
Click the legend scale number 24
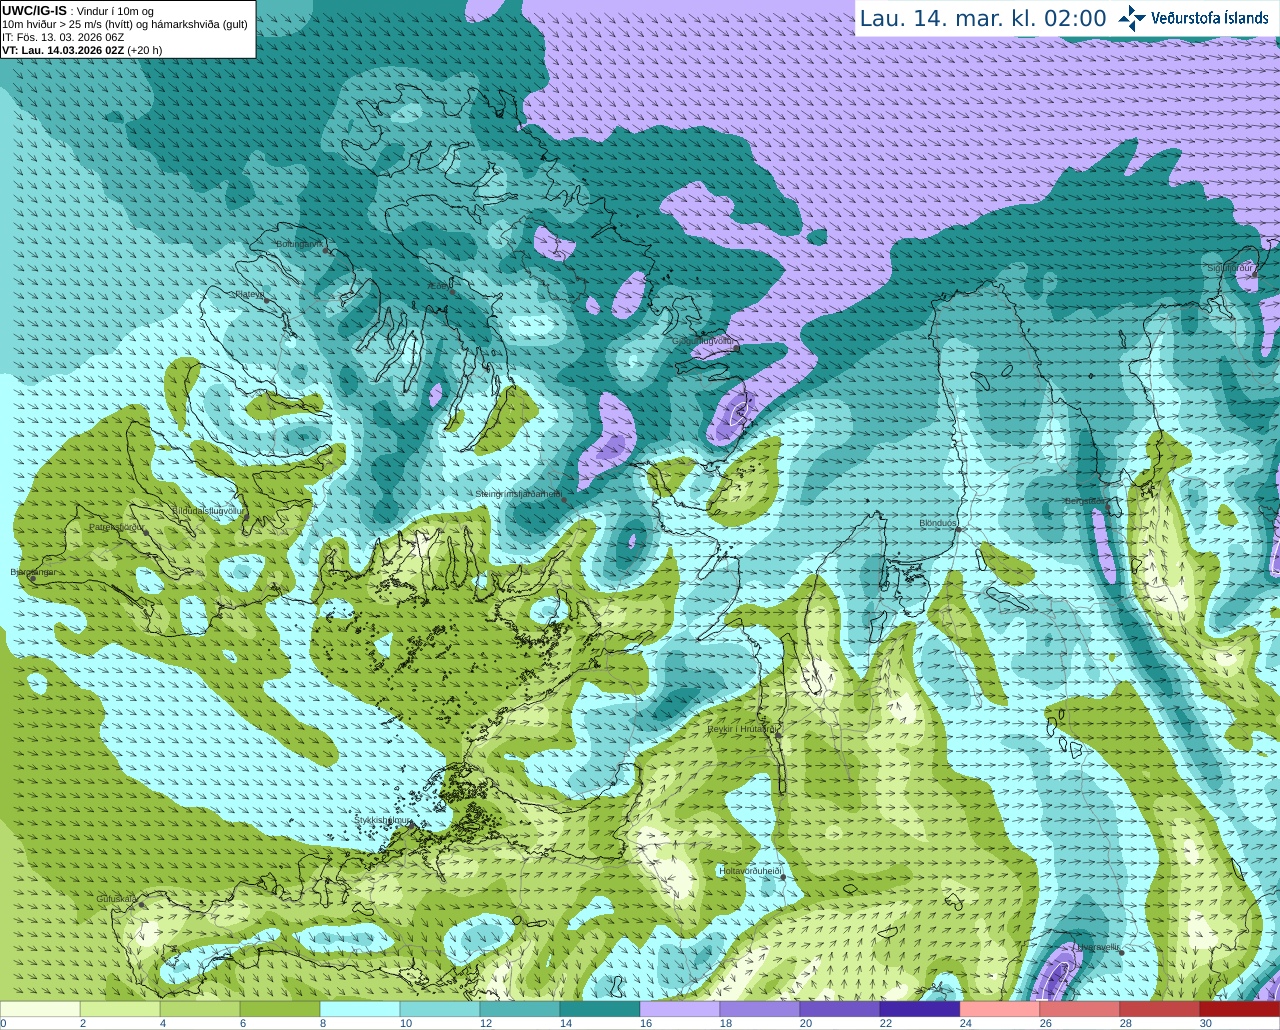[966, 1024]
